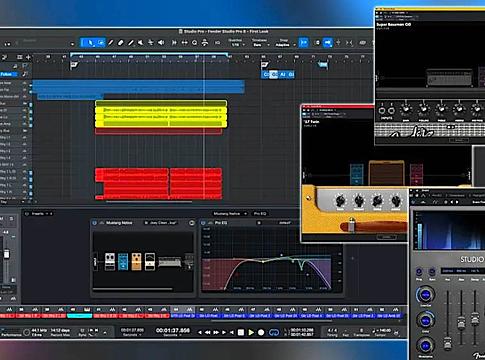
Task: Click the first marker flag on the timeline
Action: pyautogui.click(x=74, y=65)
